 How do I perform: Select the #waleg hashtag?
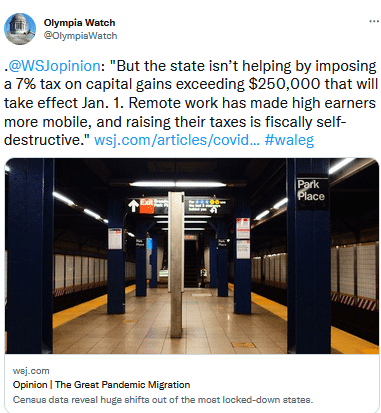pos(289,140)
